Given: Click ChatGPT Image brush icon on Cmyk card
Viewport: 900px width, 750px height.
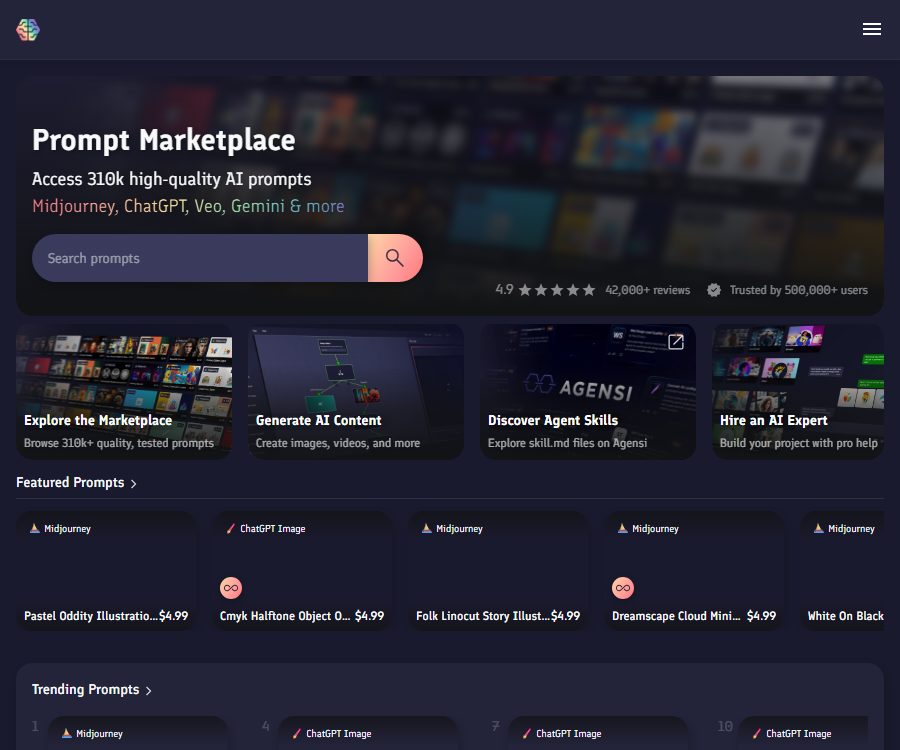Looking at the screenshot, I should click(x=231, y=528).
